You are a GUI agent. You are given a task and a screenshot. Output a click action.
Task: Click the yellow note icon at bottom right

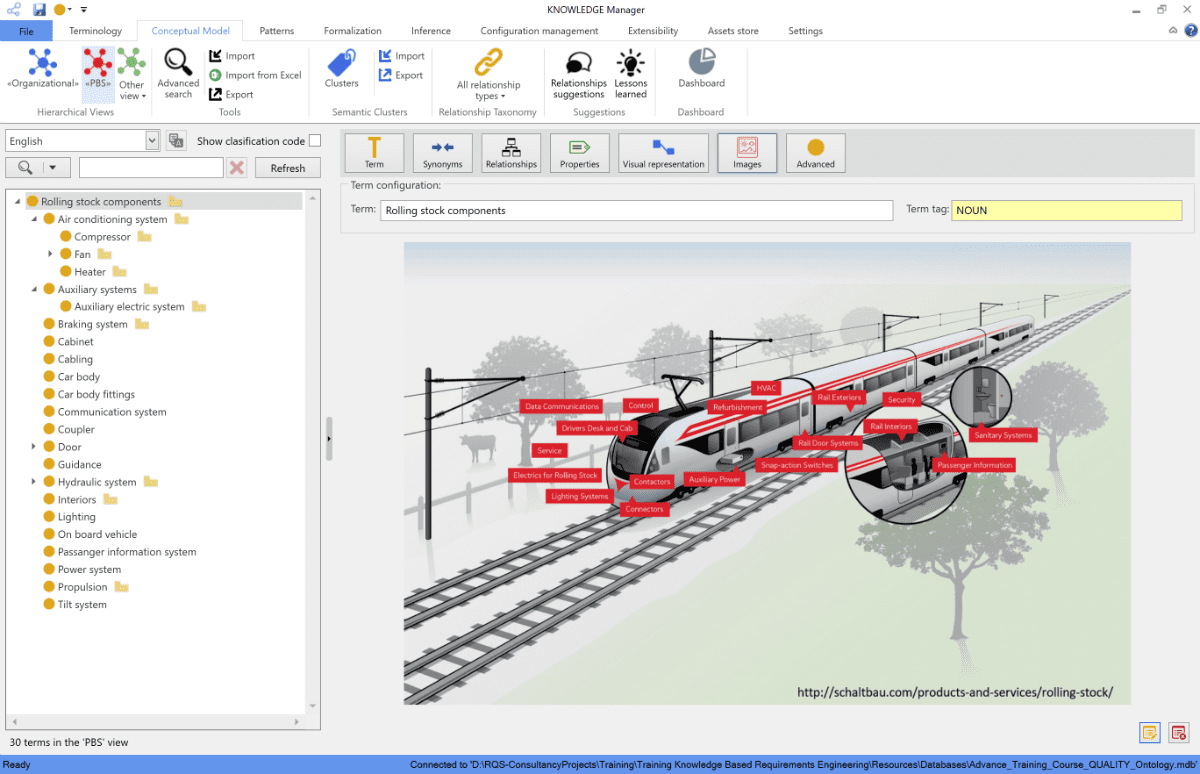click(x=1150, y=733)
